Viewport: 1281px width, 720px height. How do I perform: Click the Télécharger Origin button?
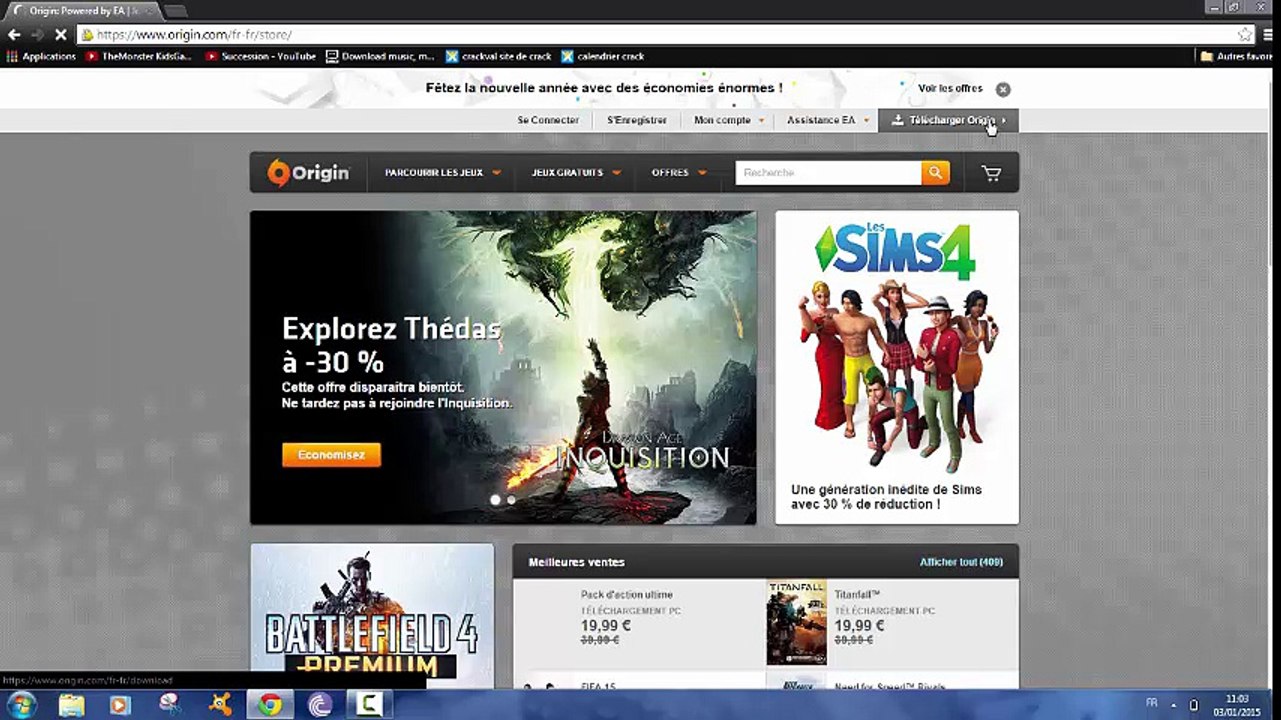click(x=949, y=120)
